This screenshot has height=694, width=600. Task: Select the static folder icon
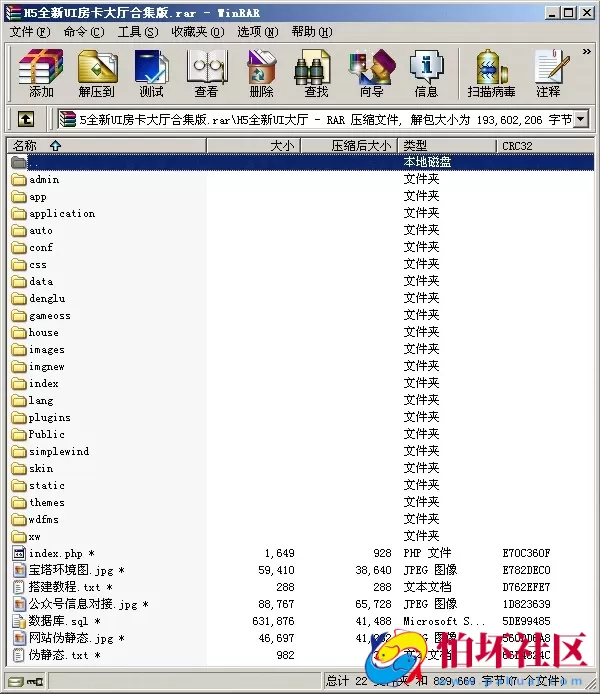point(19,486)
